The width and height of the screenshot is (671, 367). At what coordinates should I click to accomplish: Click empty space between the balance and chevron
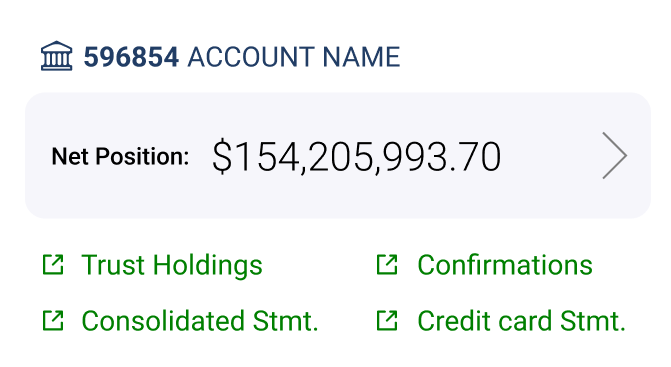551,156
